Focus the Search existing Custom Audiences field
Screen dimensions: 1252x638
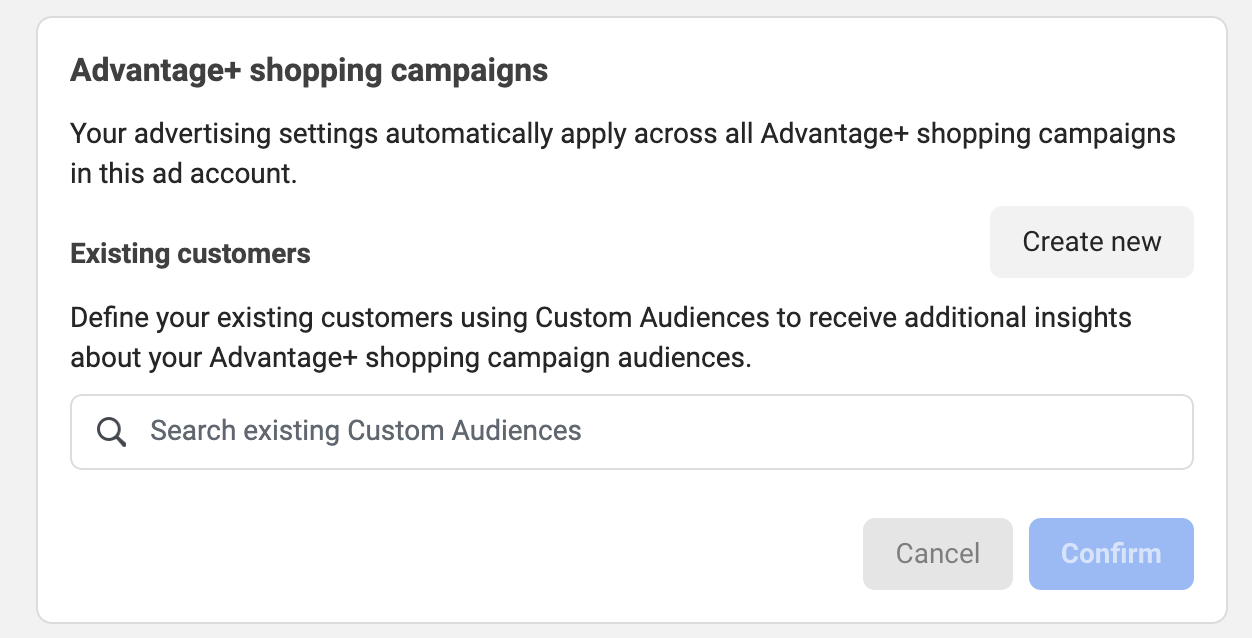(632, 432)
